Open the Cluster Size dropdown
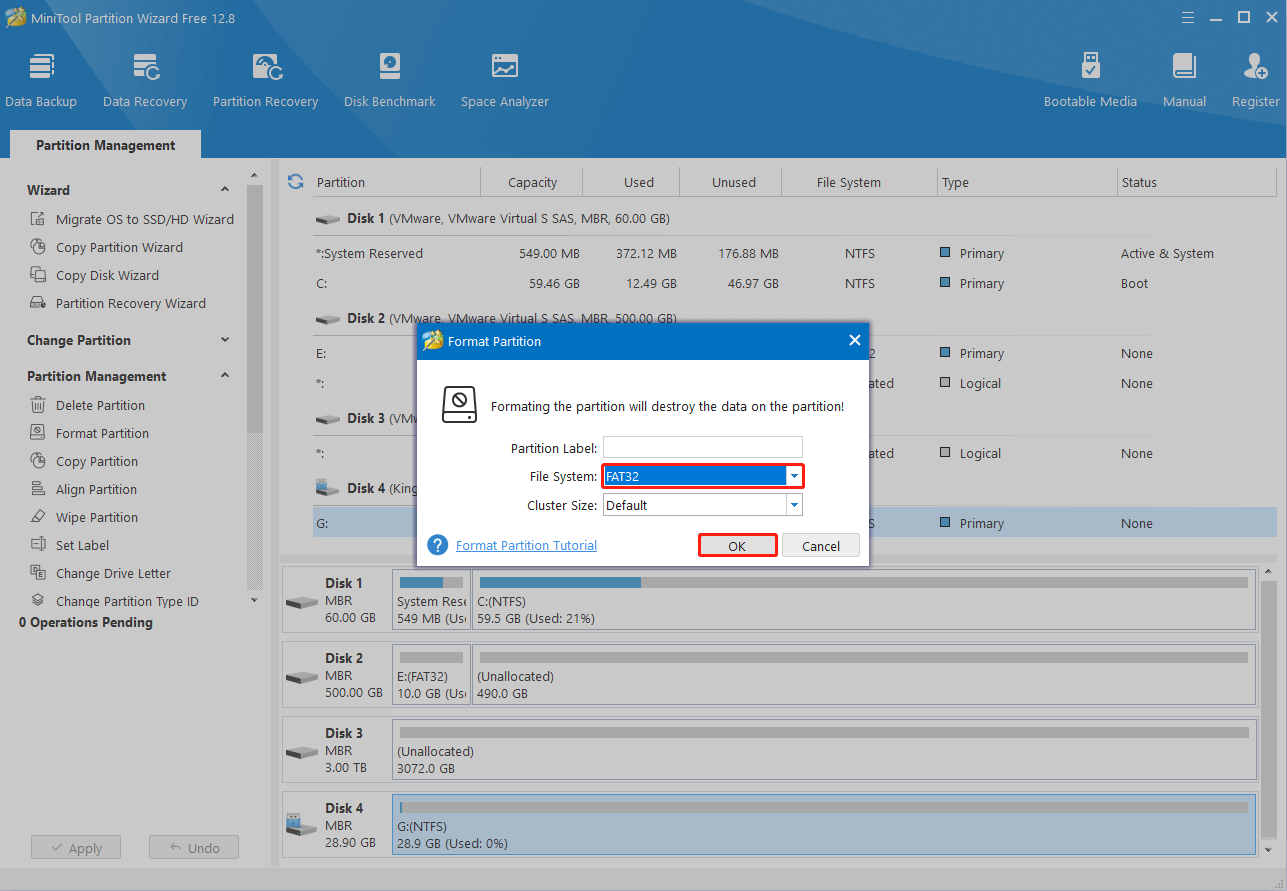Screen dimensions: 1287x891 coord(794,505)
